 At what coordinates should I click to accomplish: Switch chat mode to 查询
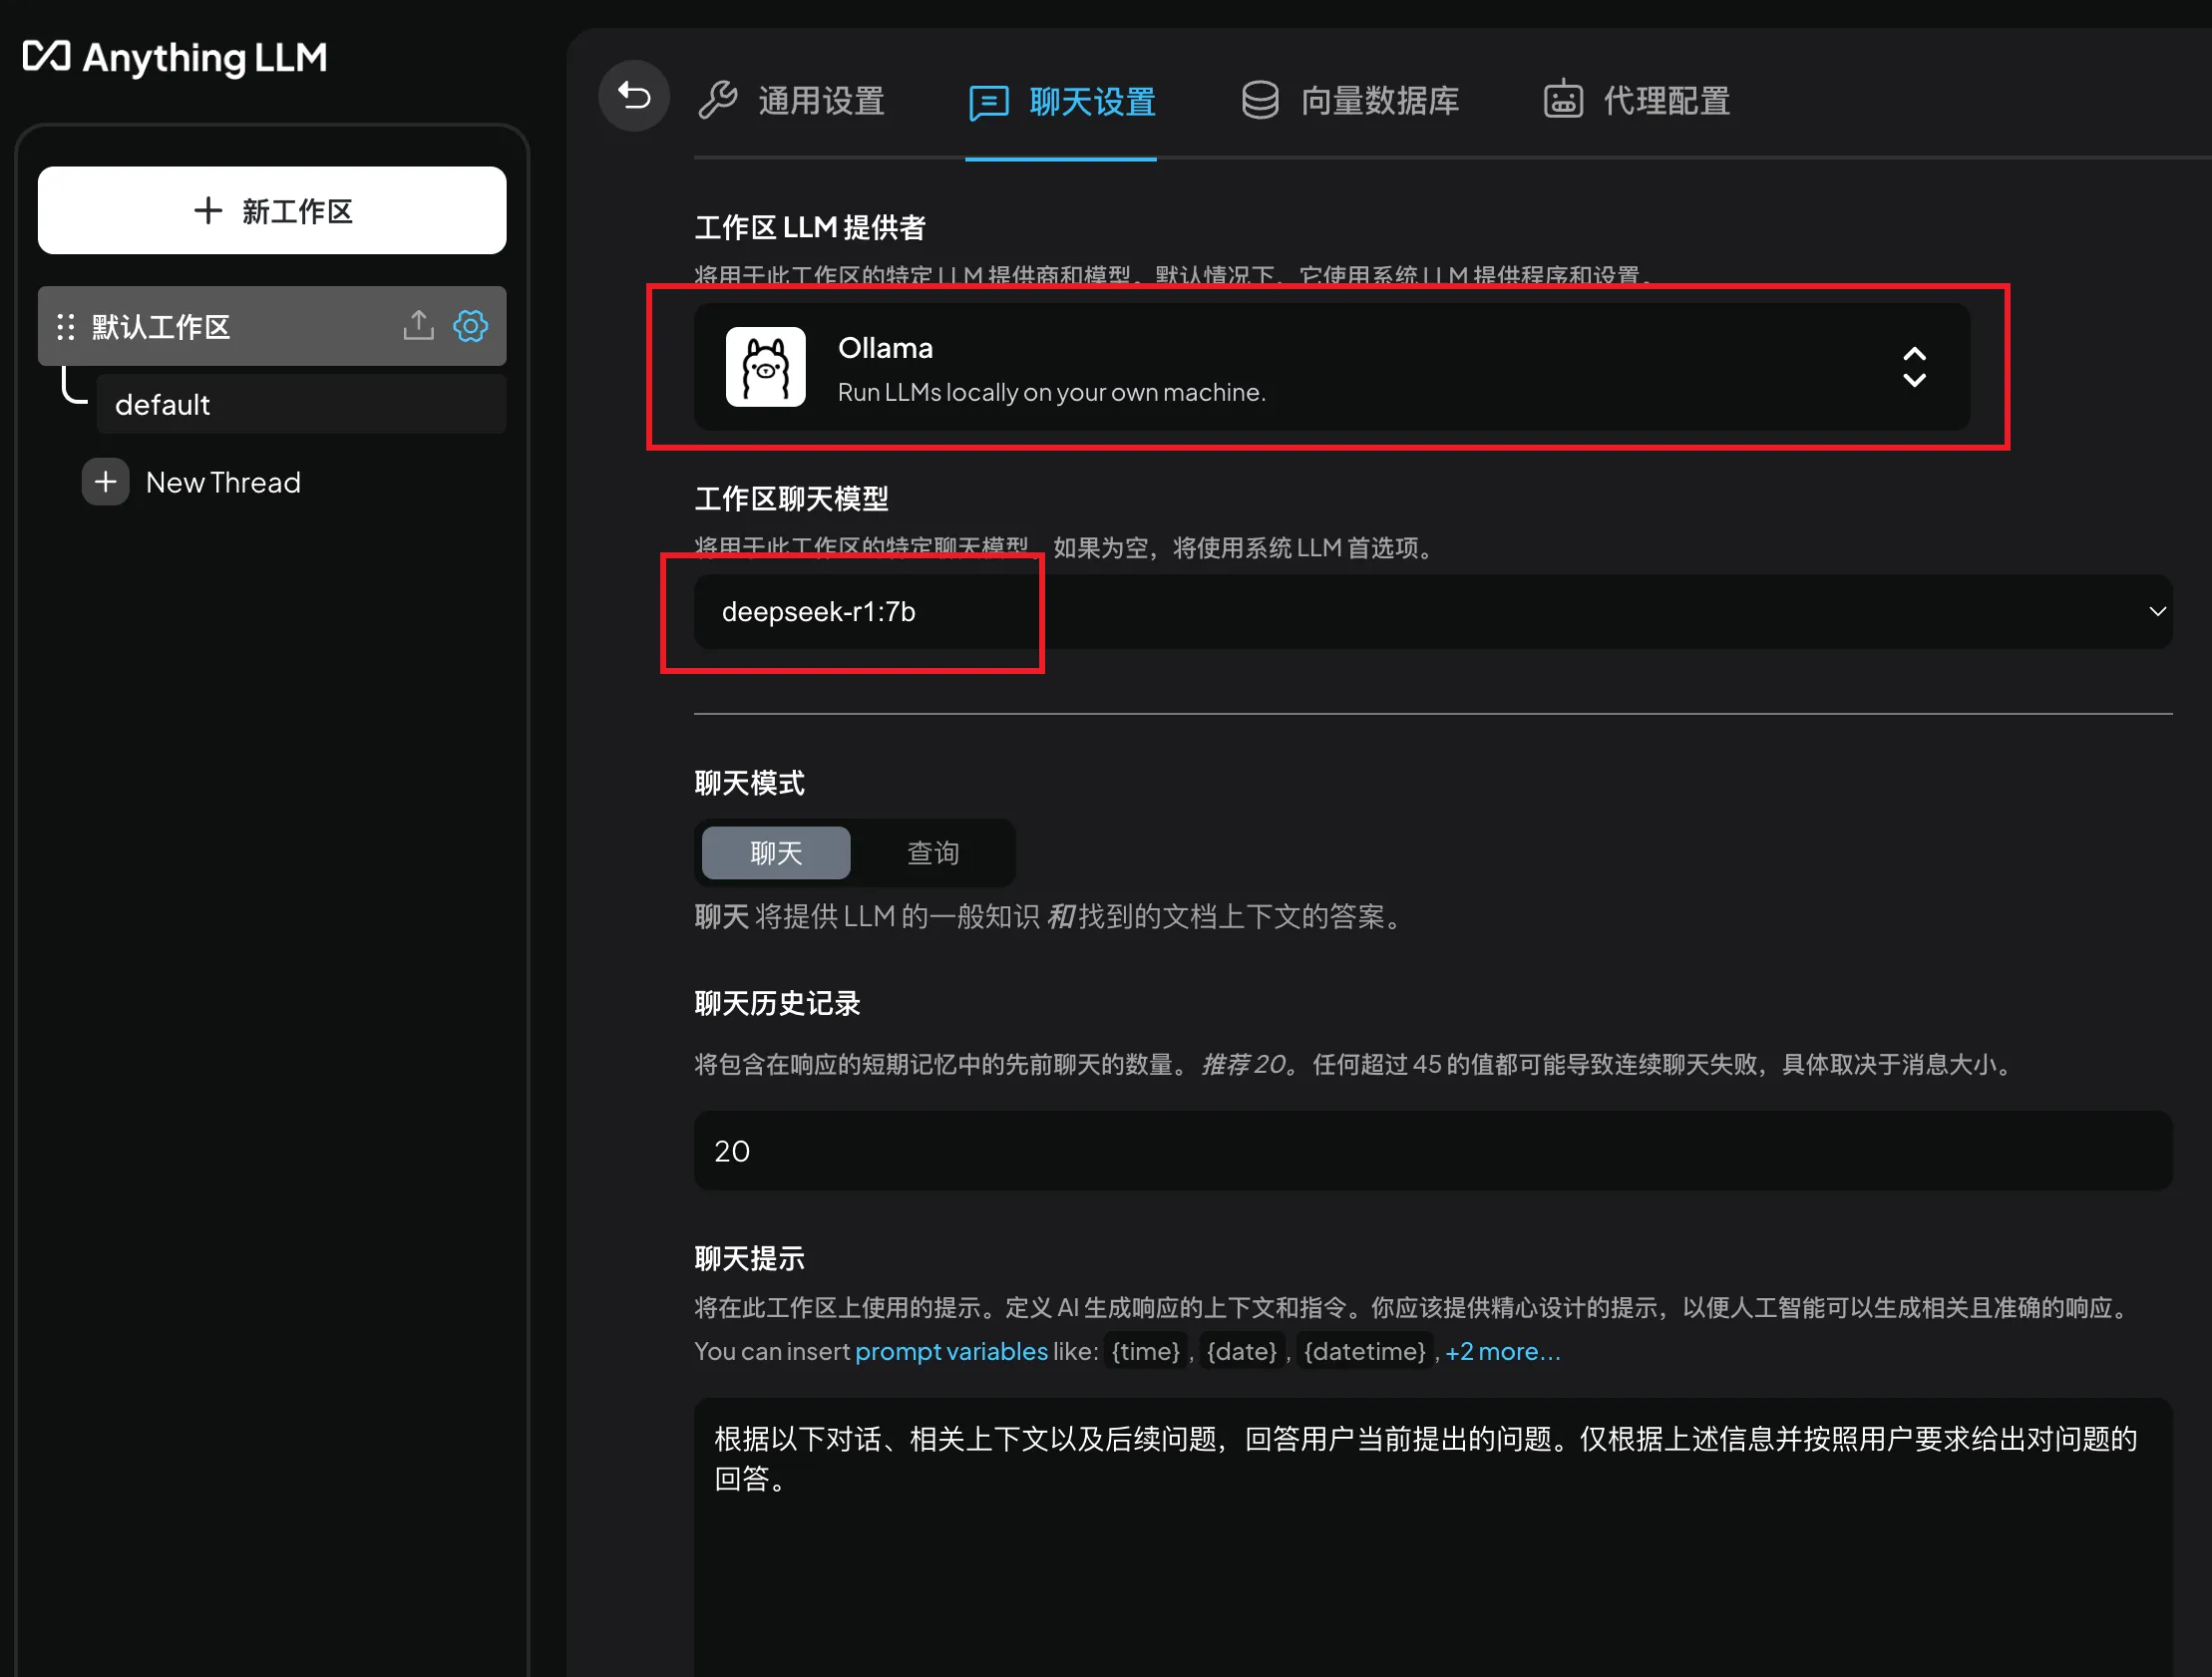pyautogui.click(x=932, y=852)
